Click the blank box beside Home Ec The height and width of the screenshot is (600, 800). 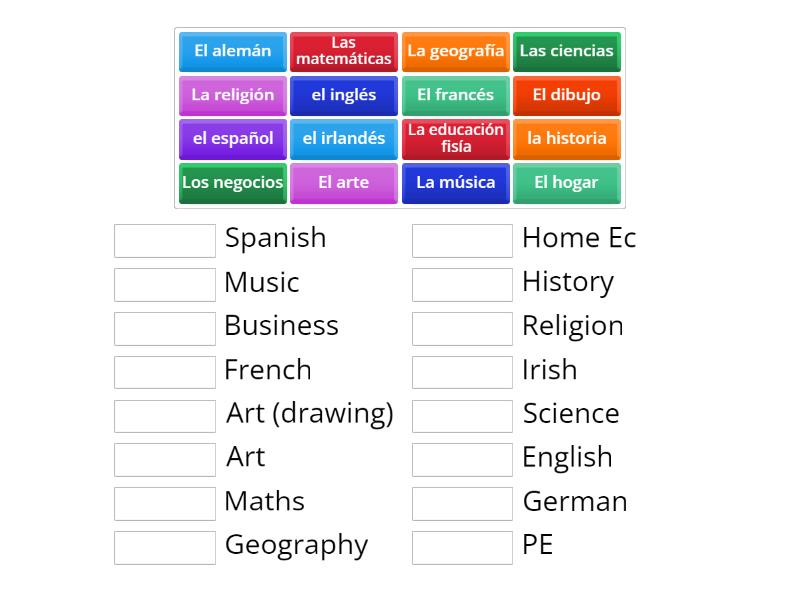click(x=462, y=241)
